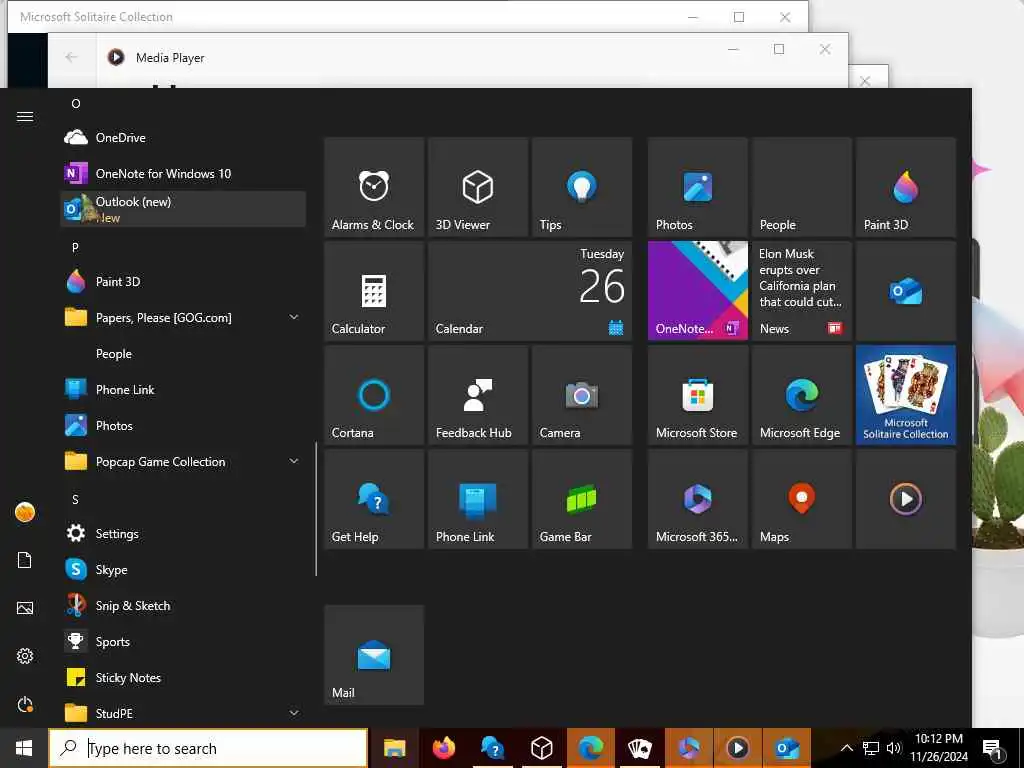Viewport: 1024px width, 768px height.
Task: Launch the Microsoft 365 tile
Action: [697, 499]
